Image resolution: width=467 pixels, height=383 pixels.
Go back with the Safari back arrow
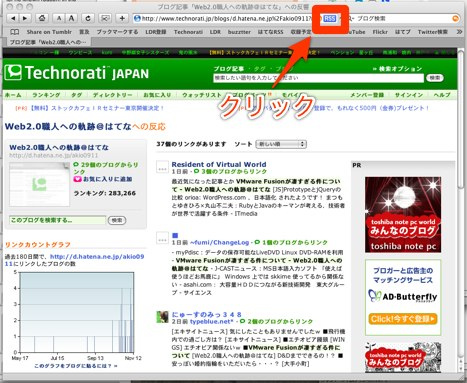[13, 18]
